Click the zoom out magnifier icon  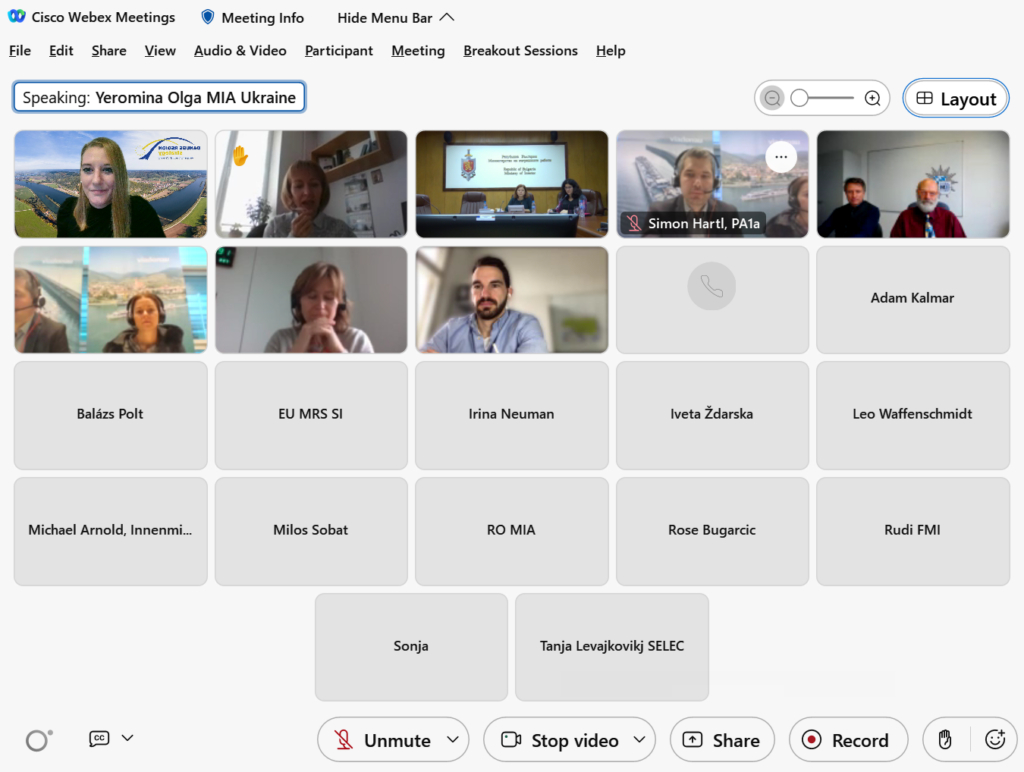(x=772, y=98)
